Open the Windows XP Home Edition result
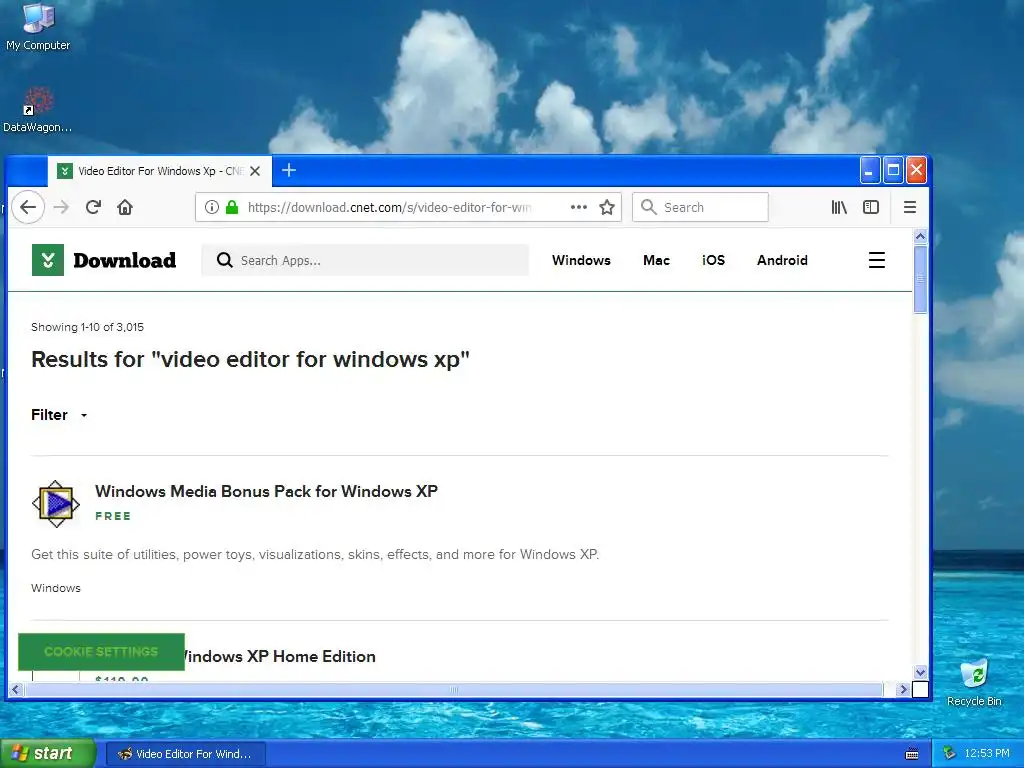The width and height of the screenshot is (1024, 768). (280, 656)
